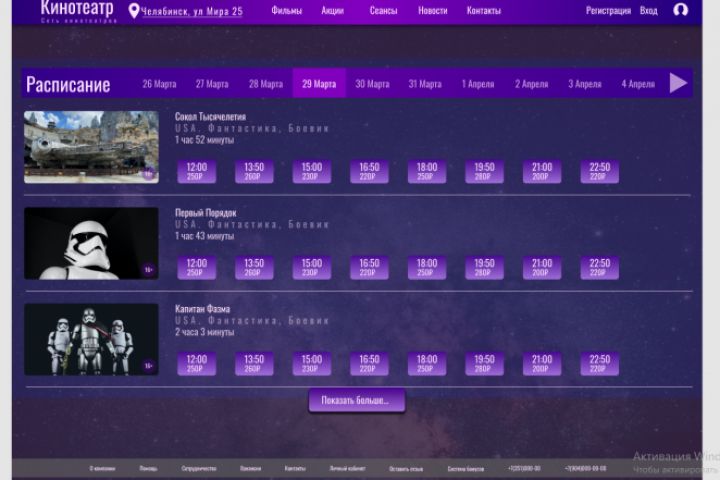Pick the 18:00 showtime for Сокол Тысячелетия
Image resolution: width=720 pixels, height=480 pixels.
point(427,171)
